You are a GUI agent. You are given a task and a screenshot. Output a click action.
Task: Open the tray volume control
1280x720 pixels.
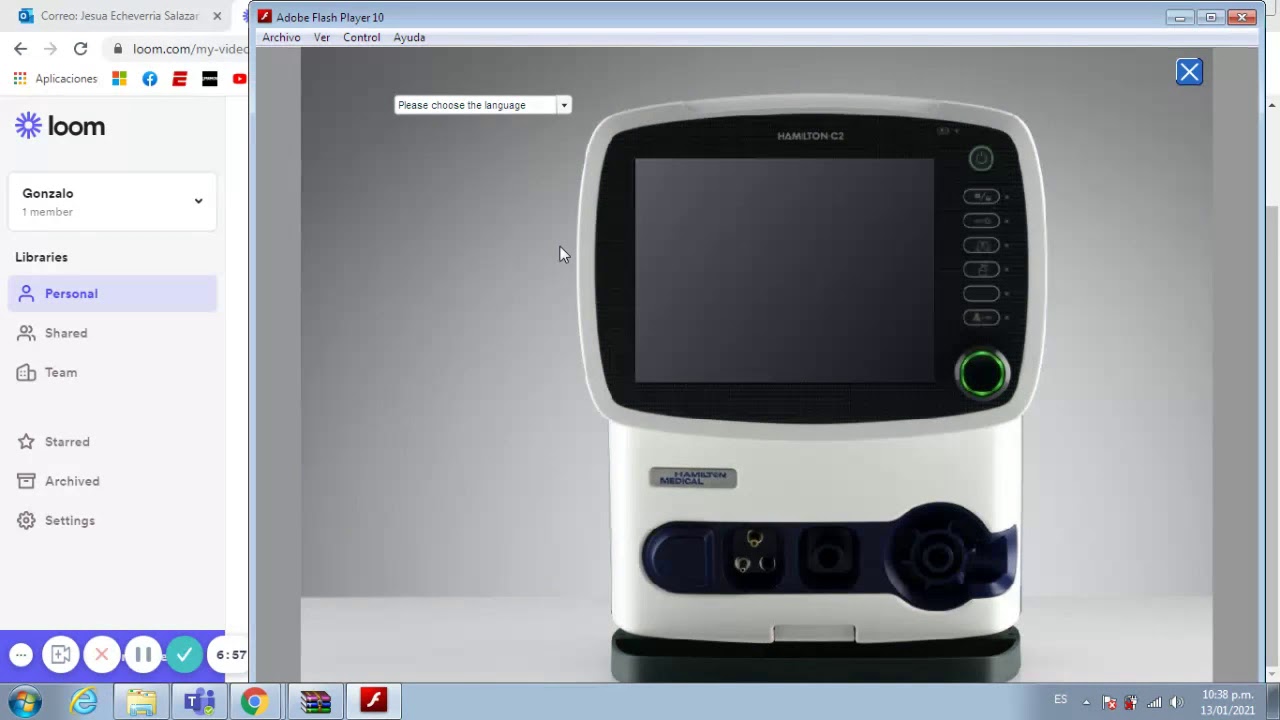(x=1176, y=702)
